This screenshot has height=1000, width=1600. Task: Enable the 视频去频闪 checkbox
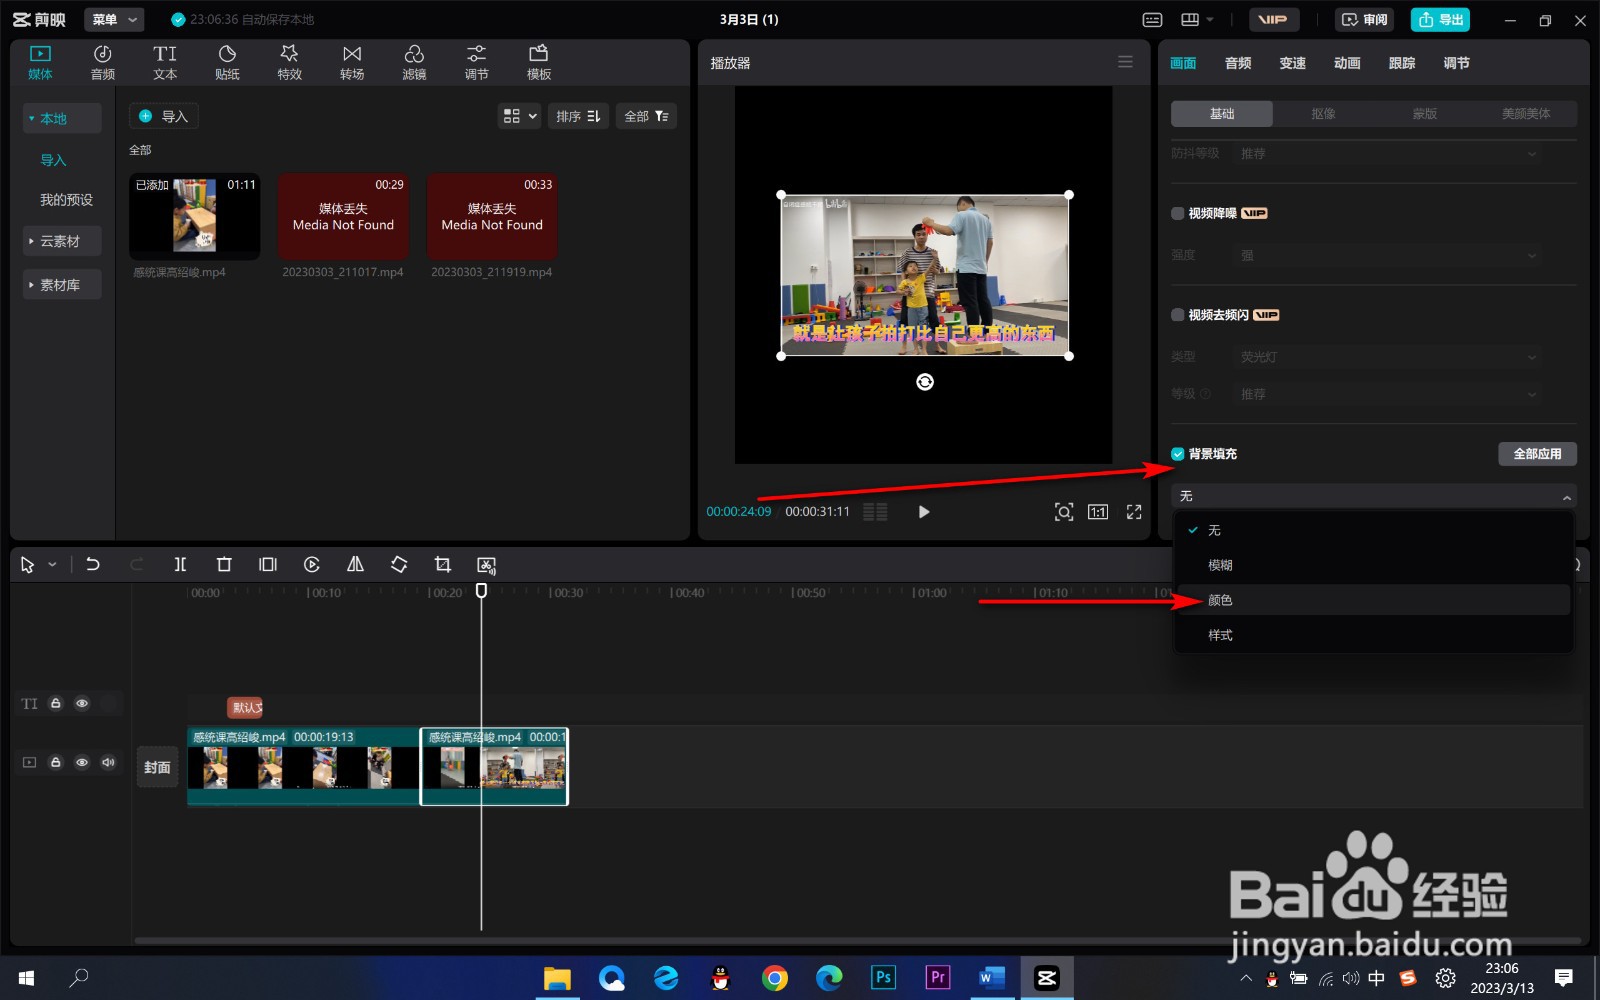click(x=1178, y=315)
